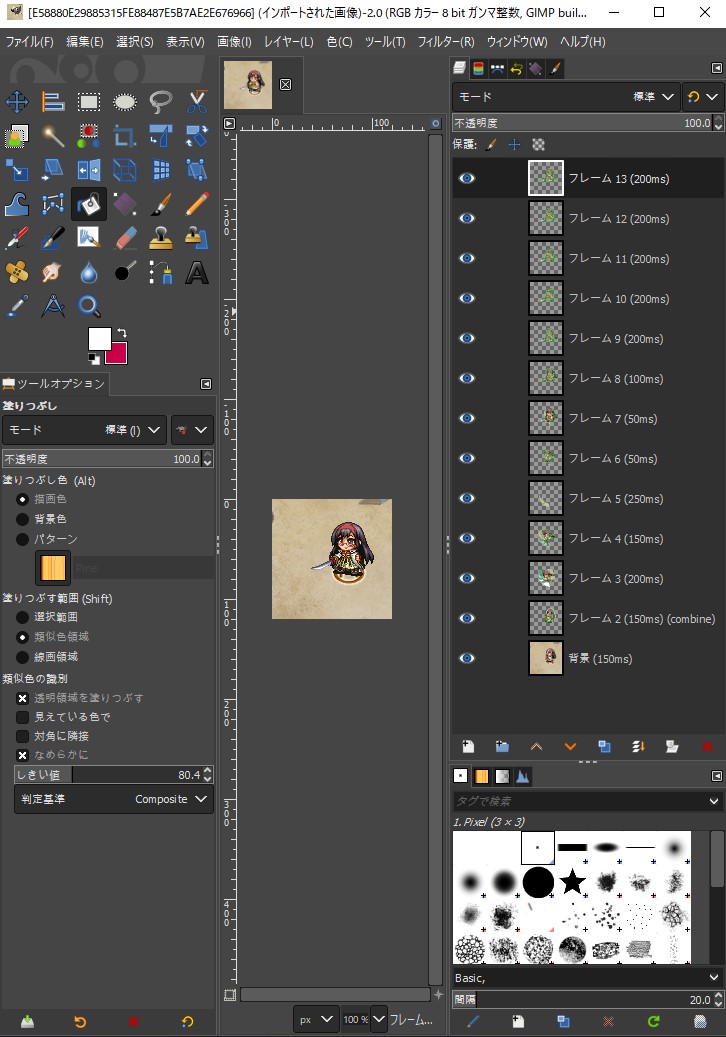726x1037 pixels.
Task: Open the px unit dropdown
Action: click(315, 1020)
